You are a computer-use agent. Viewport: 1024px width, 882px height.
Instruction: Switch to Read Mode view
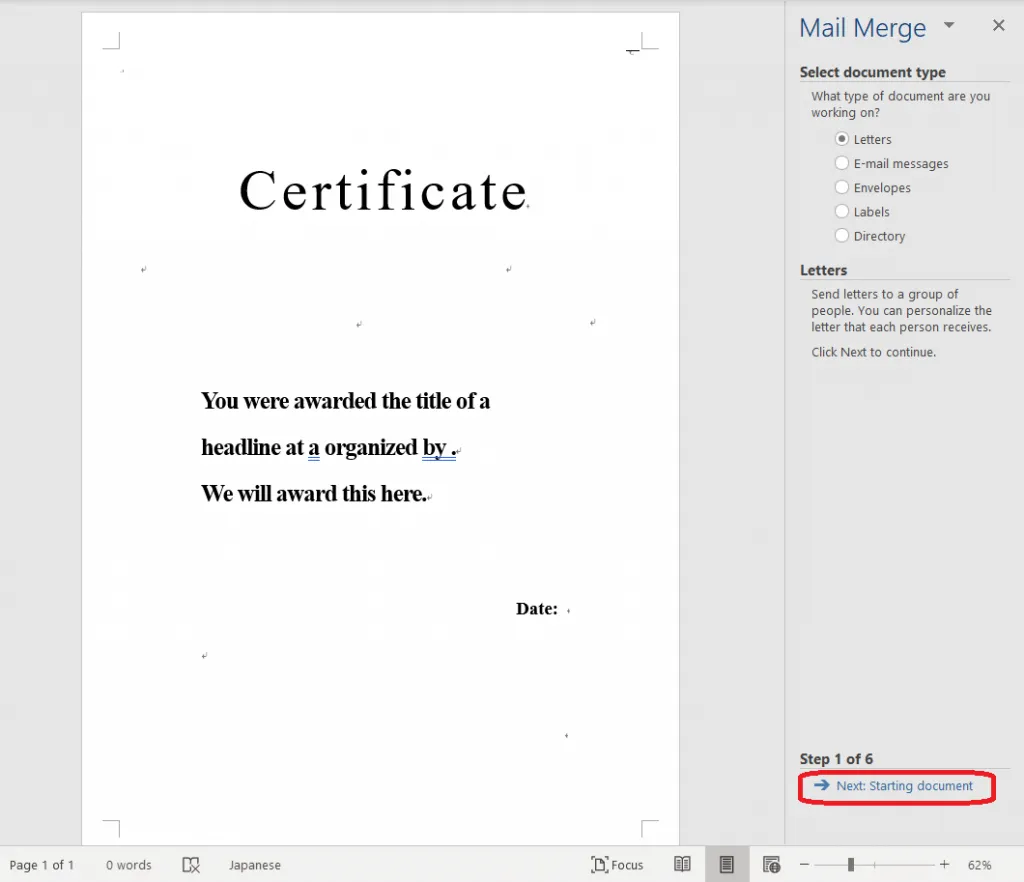tap(682, 865)
